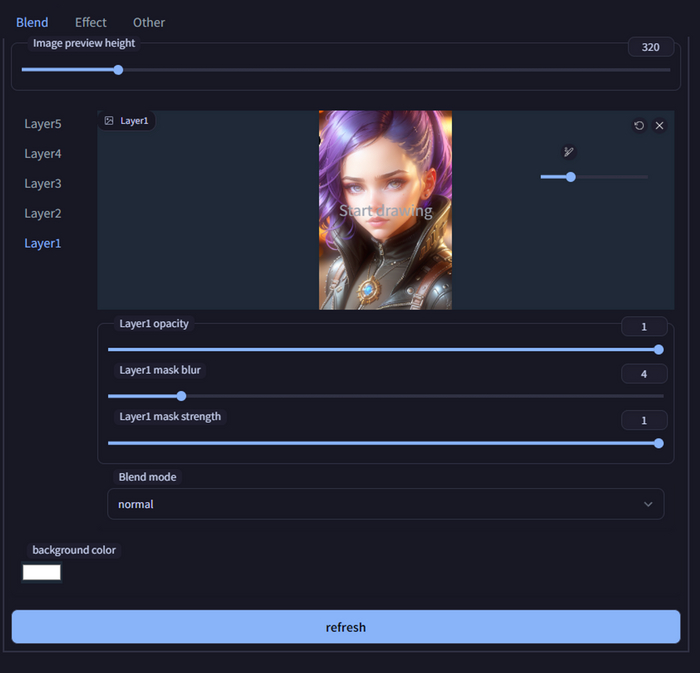This screenshot has width=700, height=673.
Task: Select the Layer2 tab
Action: pos(43,213)
